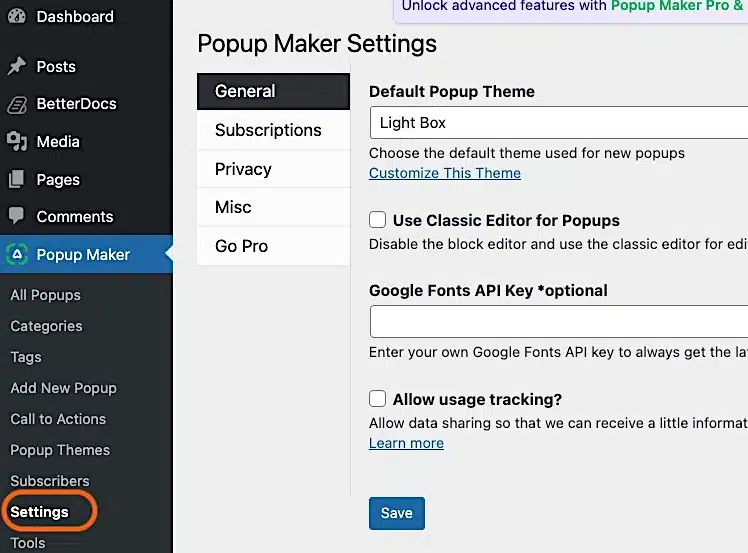Screen dimensions: 748x553
Task: Select Add New Popup
Action: coord(63,388)
